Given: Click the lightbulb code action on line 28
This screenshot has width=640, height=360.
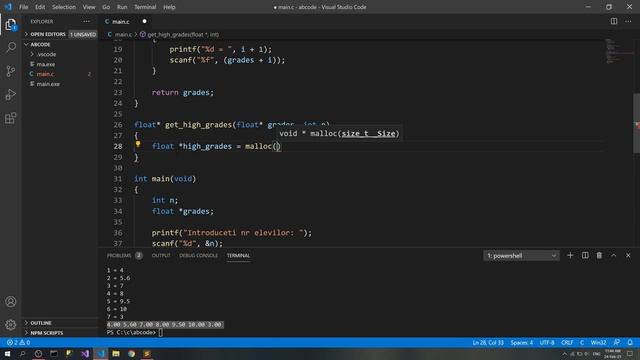Looking at the screenshot, I should [x=138, y=144].
